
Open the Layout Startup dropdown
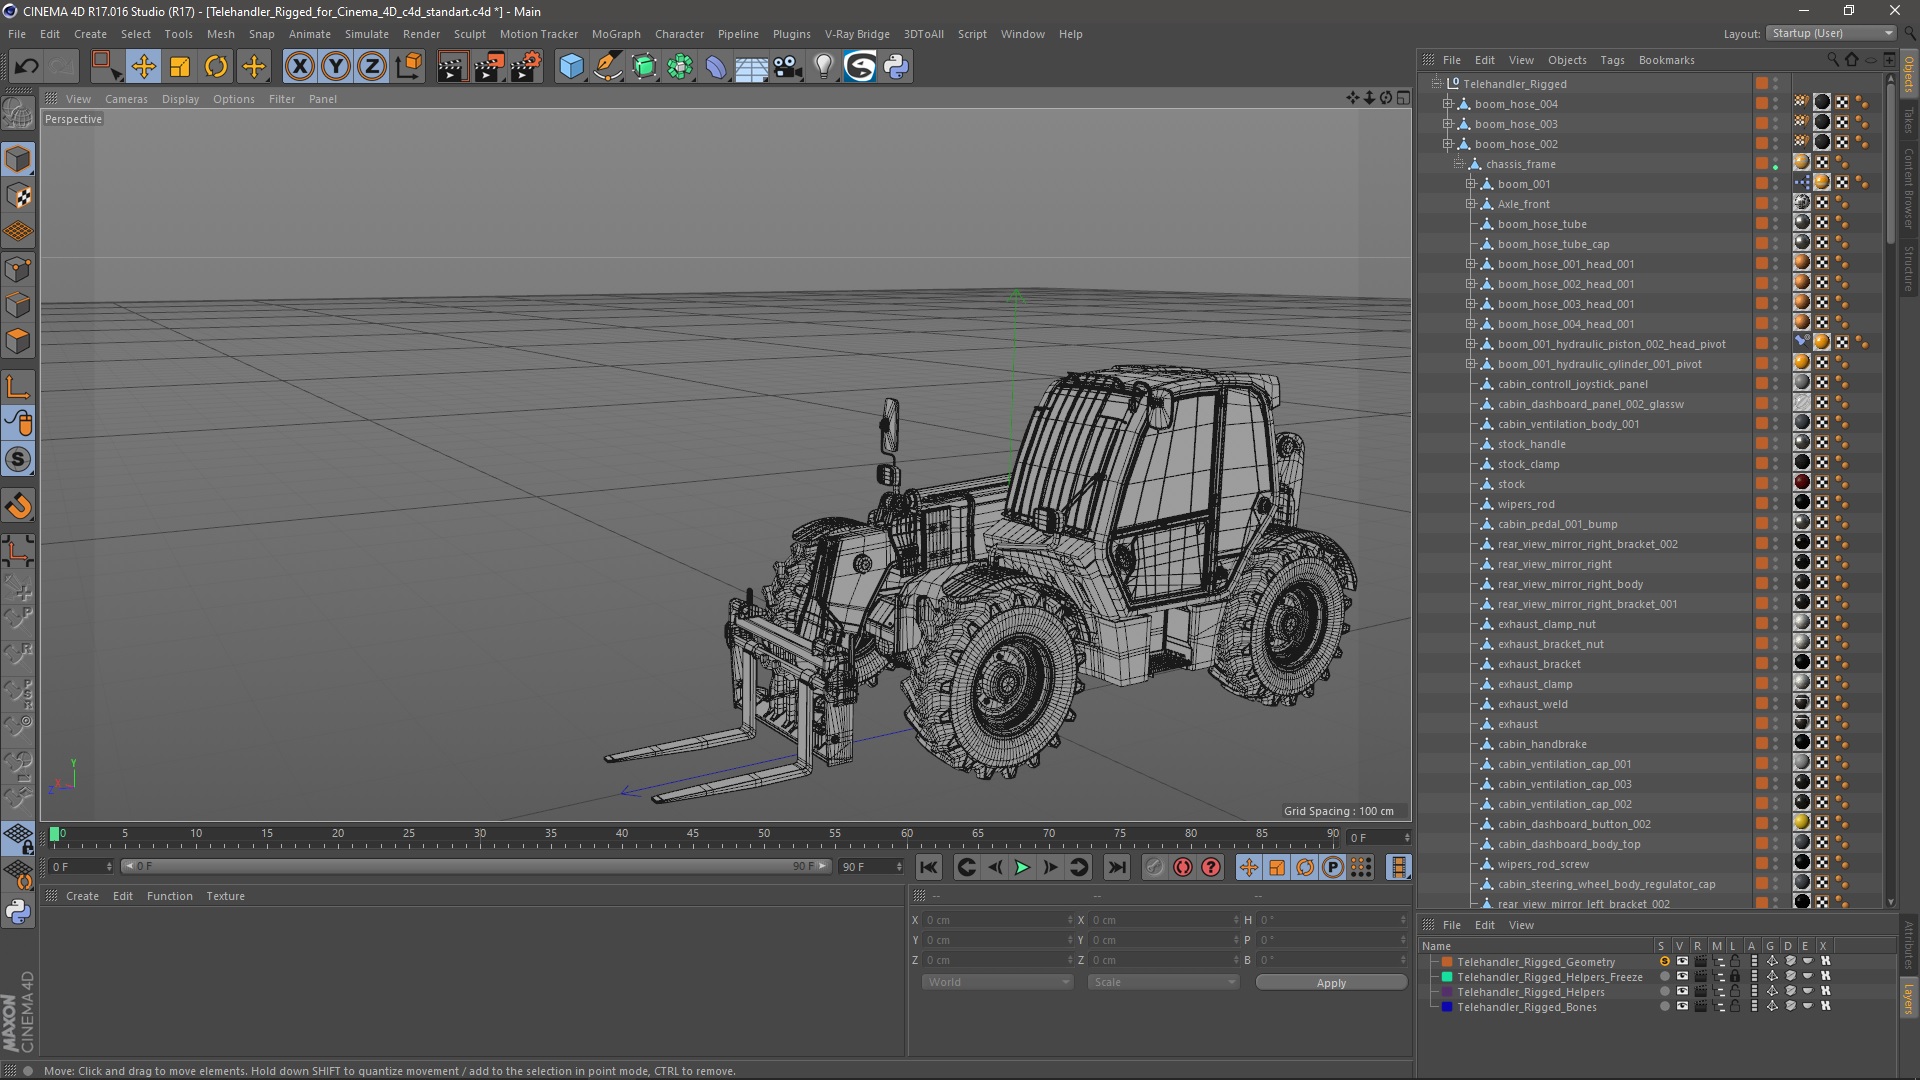tap(1830, 33)
